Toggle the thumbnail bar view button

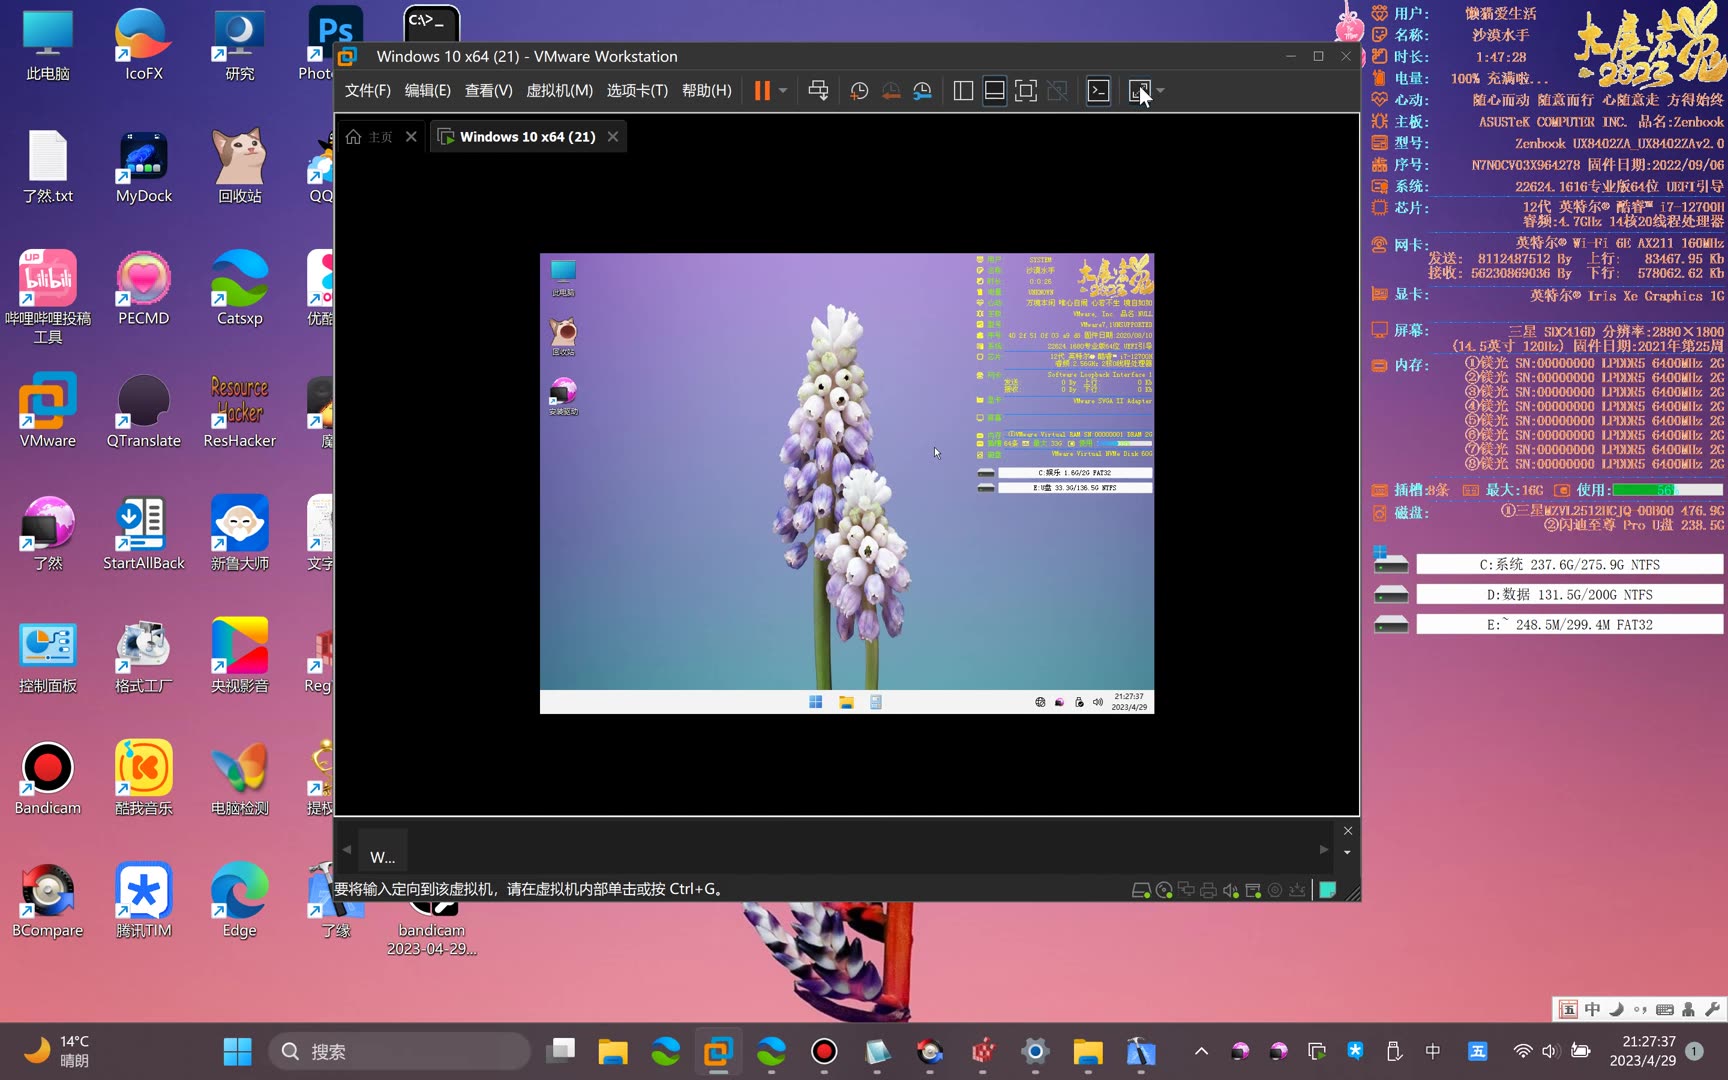(x=995, y=91)
